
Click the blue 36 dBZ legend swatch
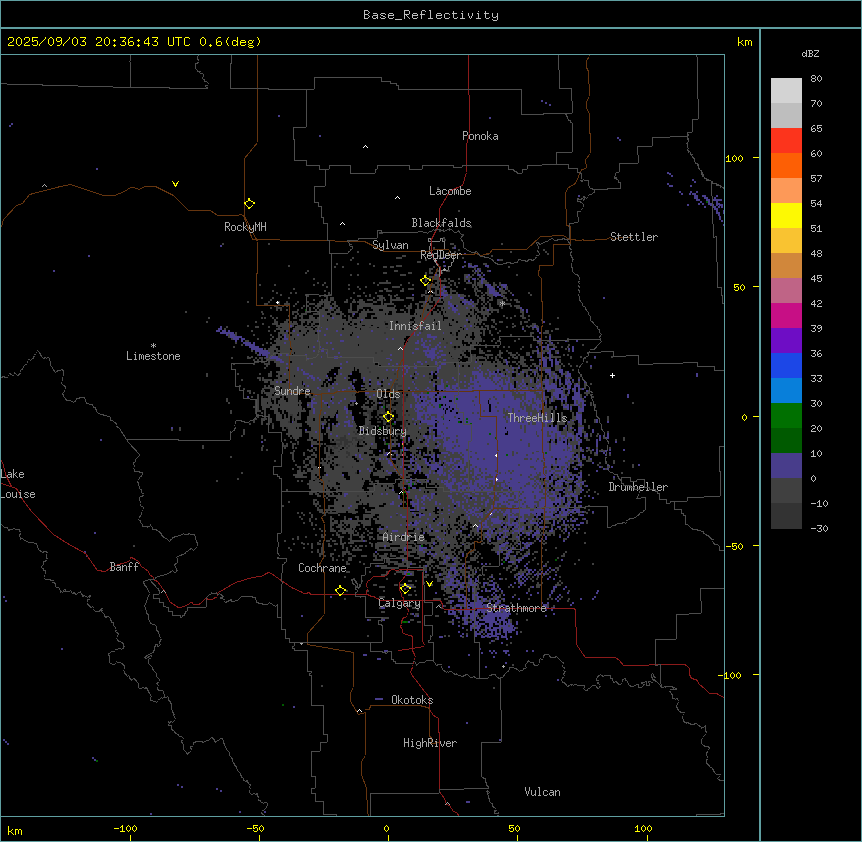pyautogui.click(x=786, y=365)
